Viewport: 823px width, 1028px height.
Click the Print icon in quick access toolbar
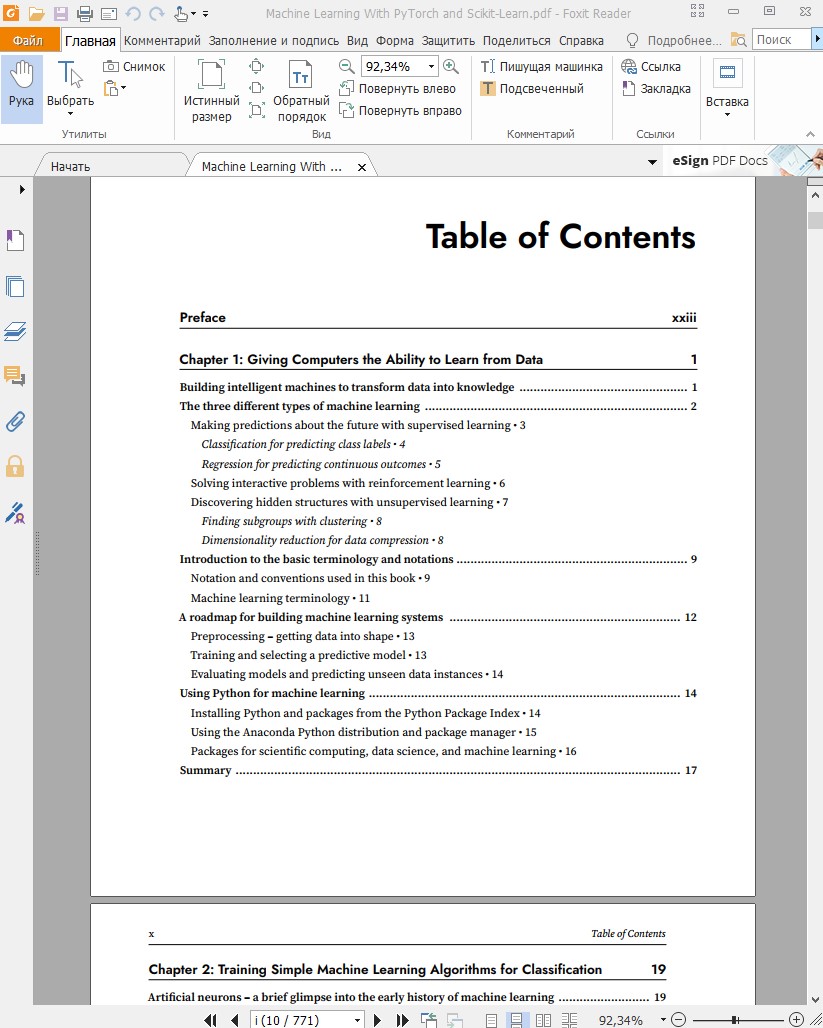(x=84, y=14)
